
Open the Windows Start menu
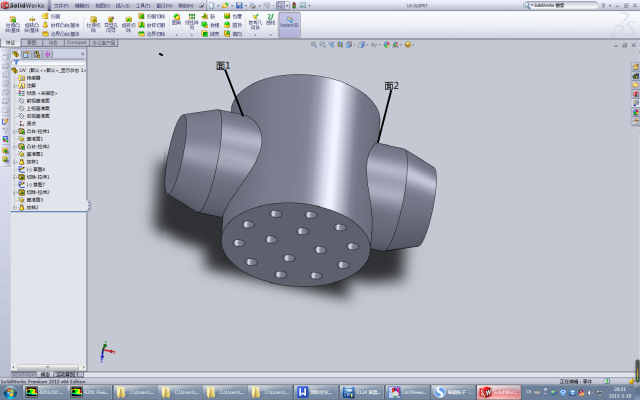point(10,392)
